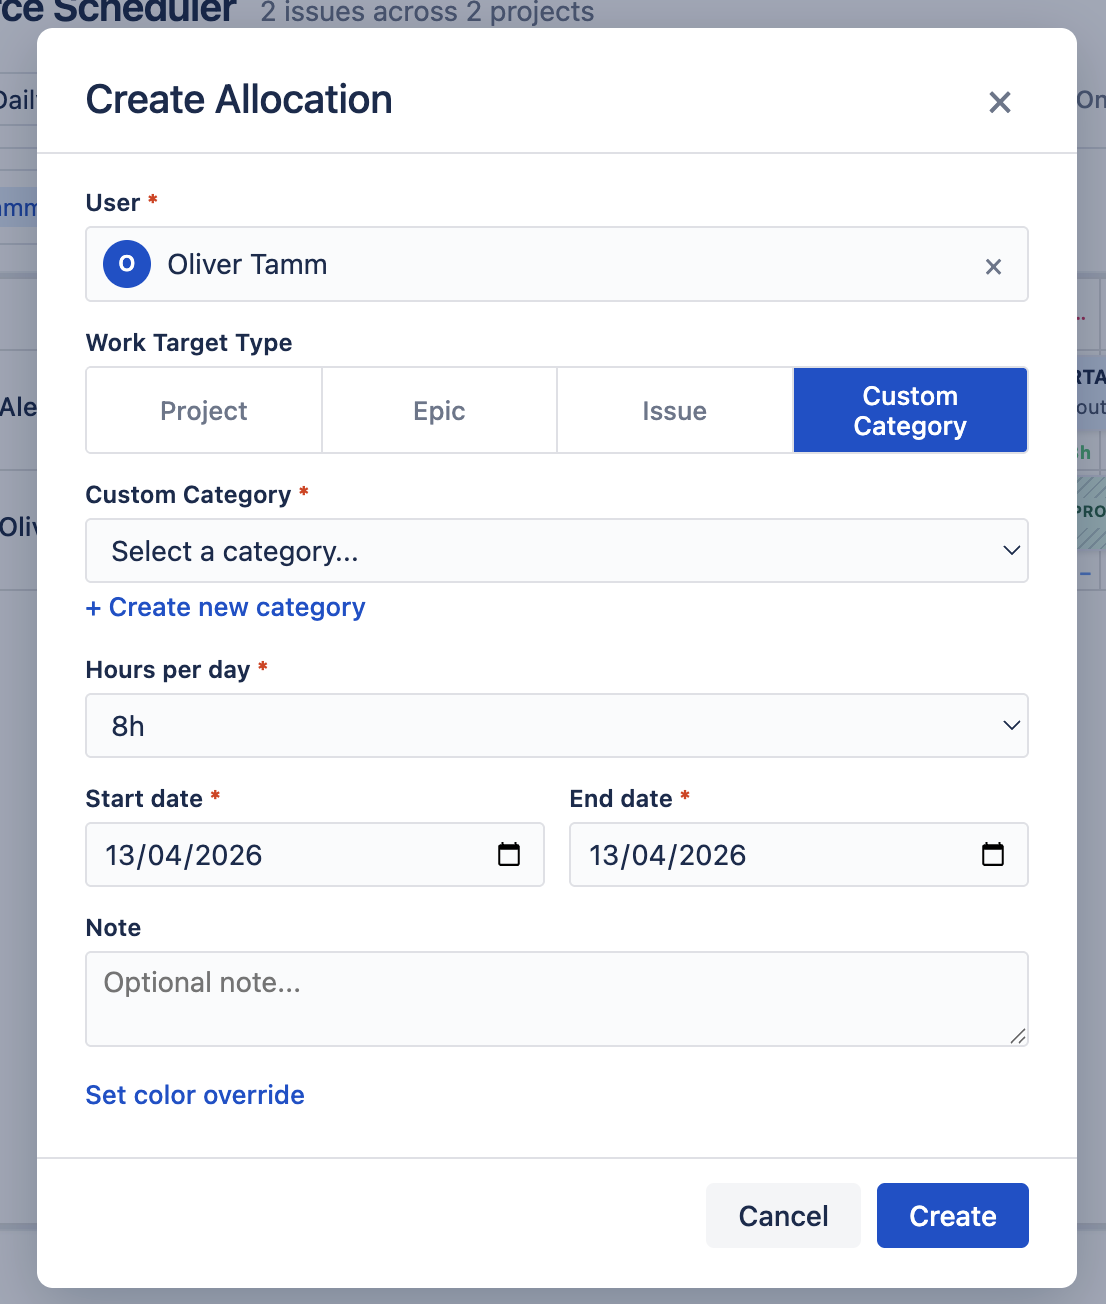This screenshot has width=1106, height=1304.
Task: Click the Create Allocation dialog title
Action: (x=238, y=100)
